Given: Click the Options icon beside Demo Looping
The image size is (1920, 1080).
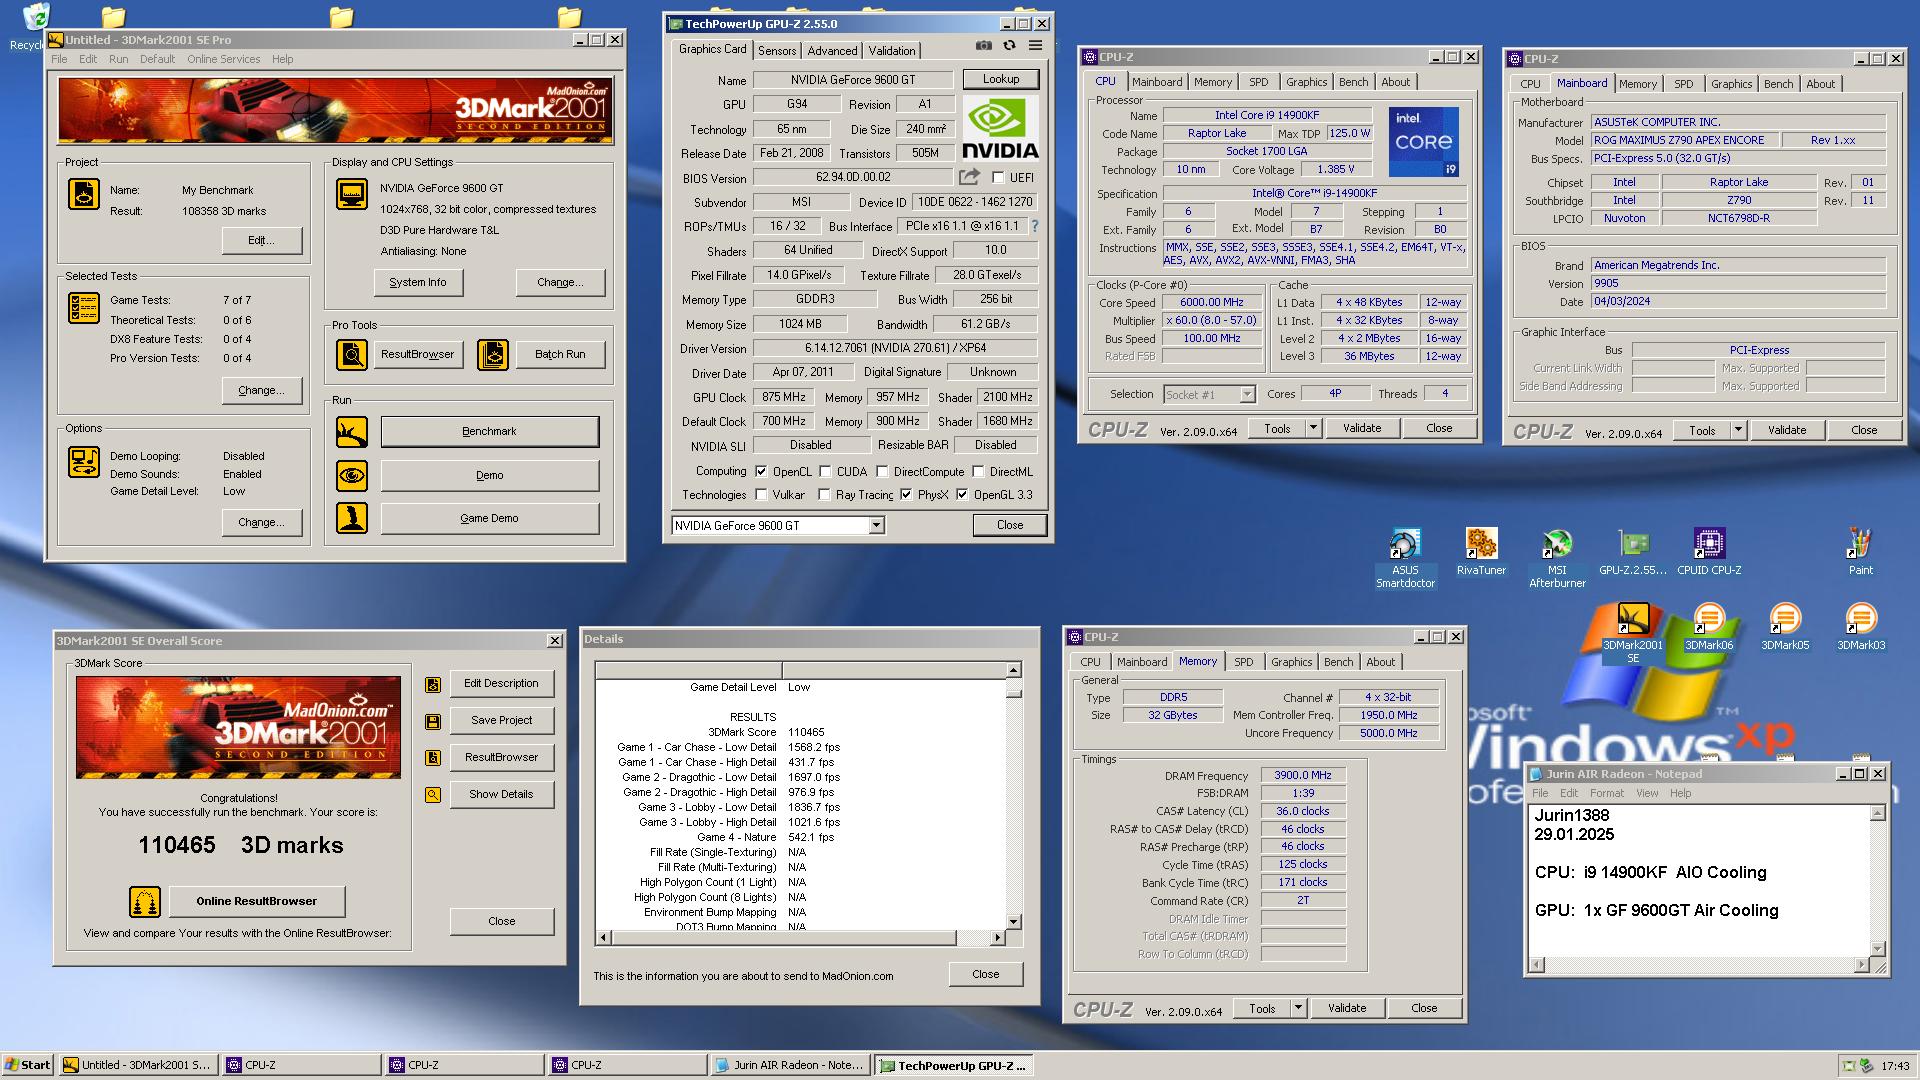Looking at the screenshot, I should click(84, 462).
